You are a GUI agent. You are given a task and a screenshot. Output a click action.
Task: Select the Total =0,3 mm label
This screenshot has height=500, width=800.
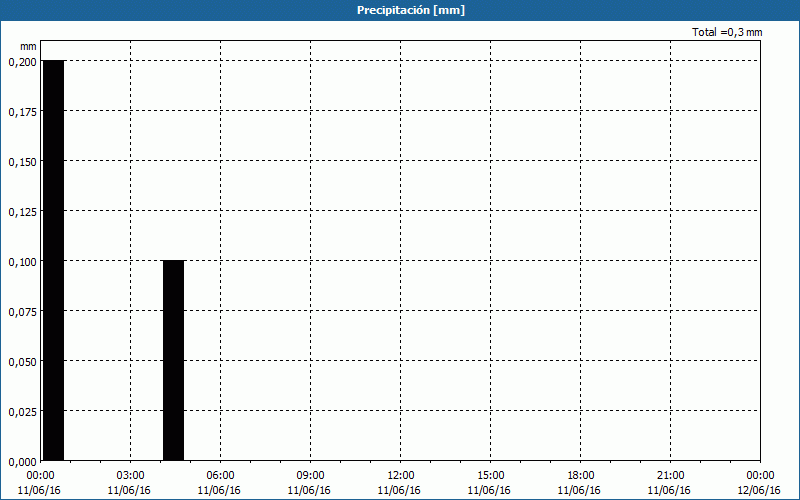[727, 32]
